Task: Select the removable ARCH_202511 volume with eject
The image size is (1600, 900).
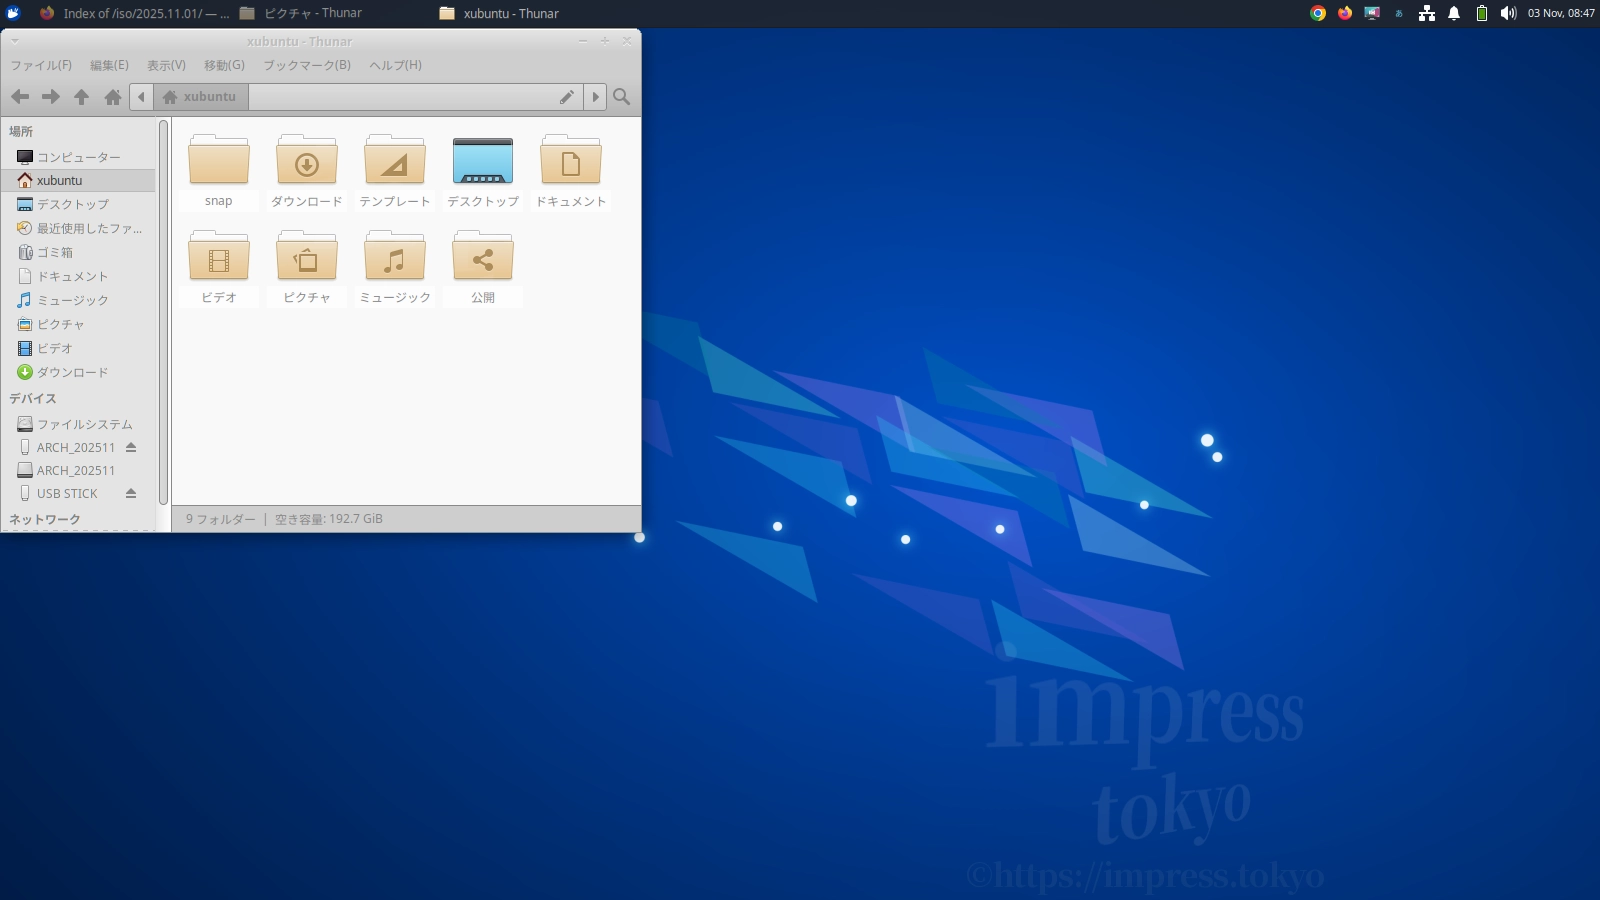Action: click(66, 447)
